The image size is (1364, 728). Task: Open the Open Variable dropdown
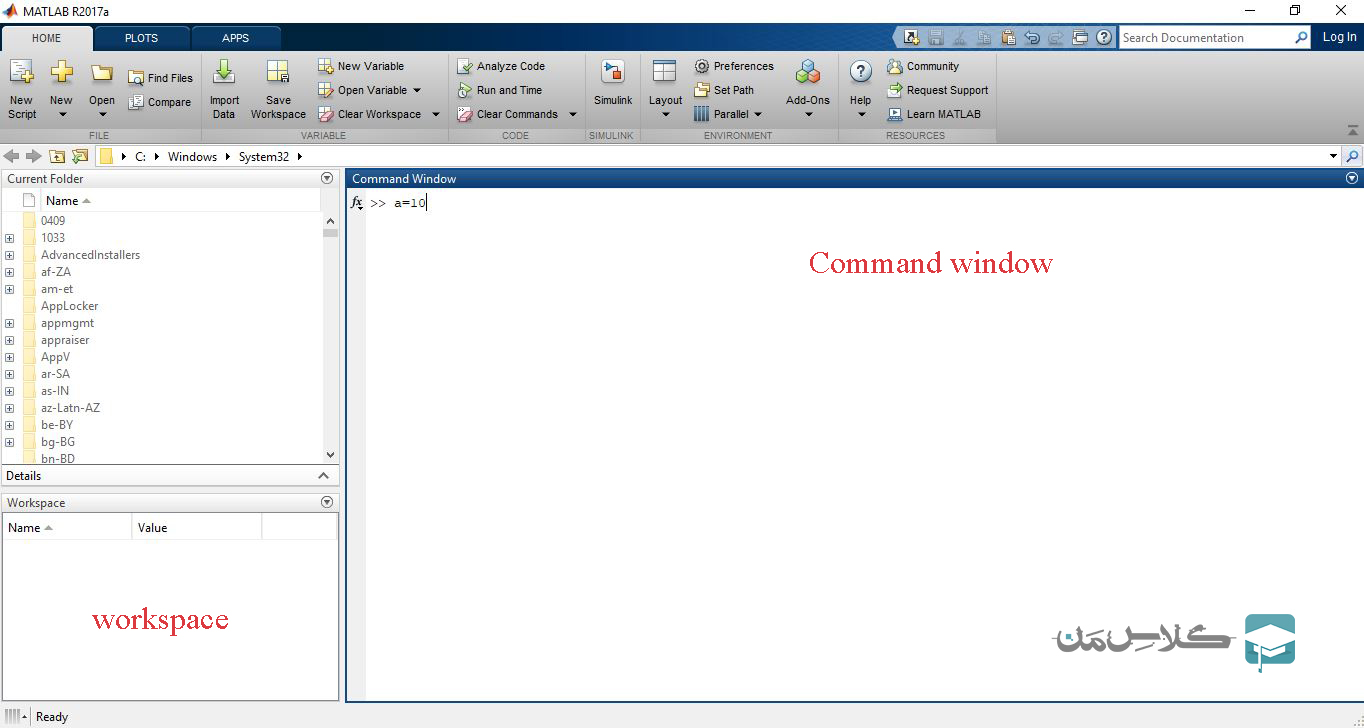(x=417, y=90)
